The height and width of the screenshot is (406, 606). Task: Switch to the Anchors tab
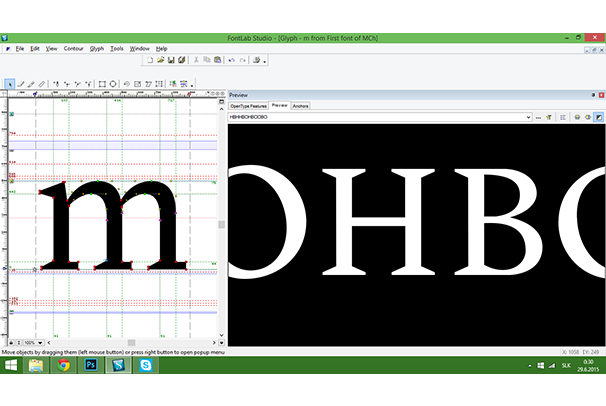click(x=300, y=105)
